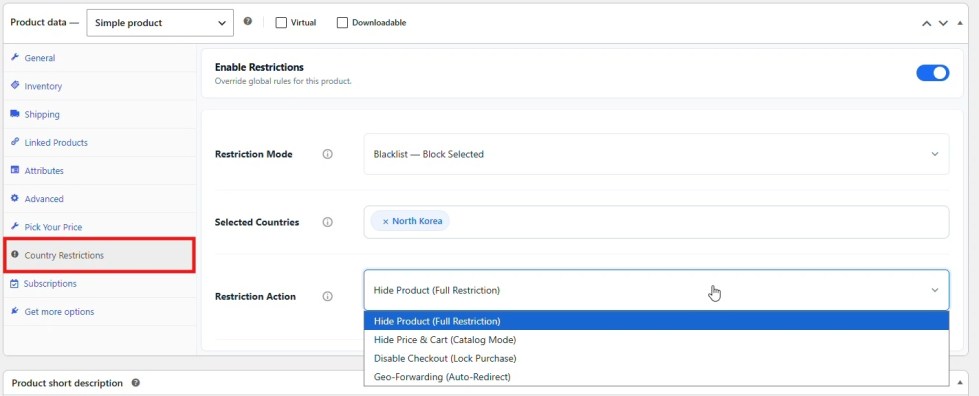Move Product data panel up arrow

coord(927,23)
